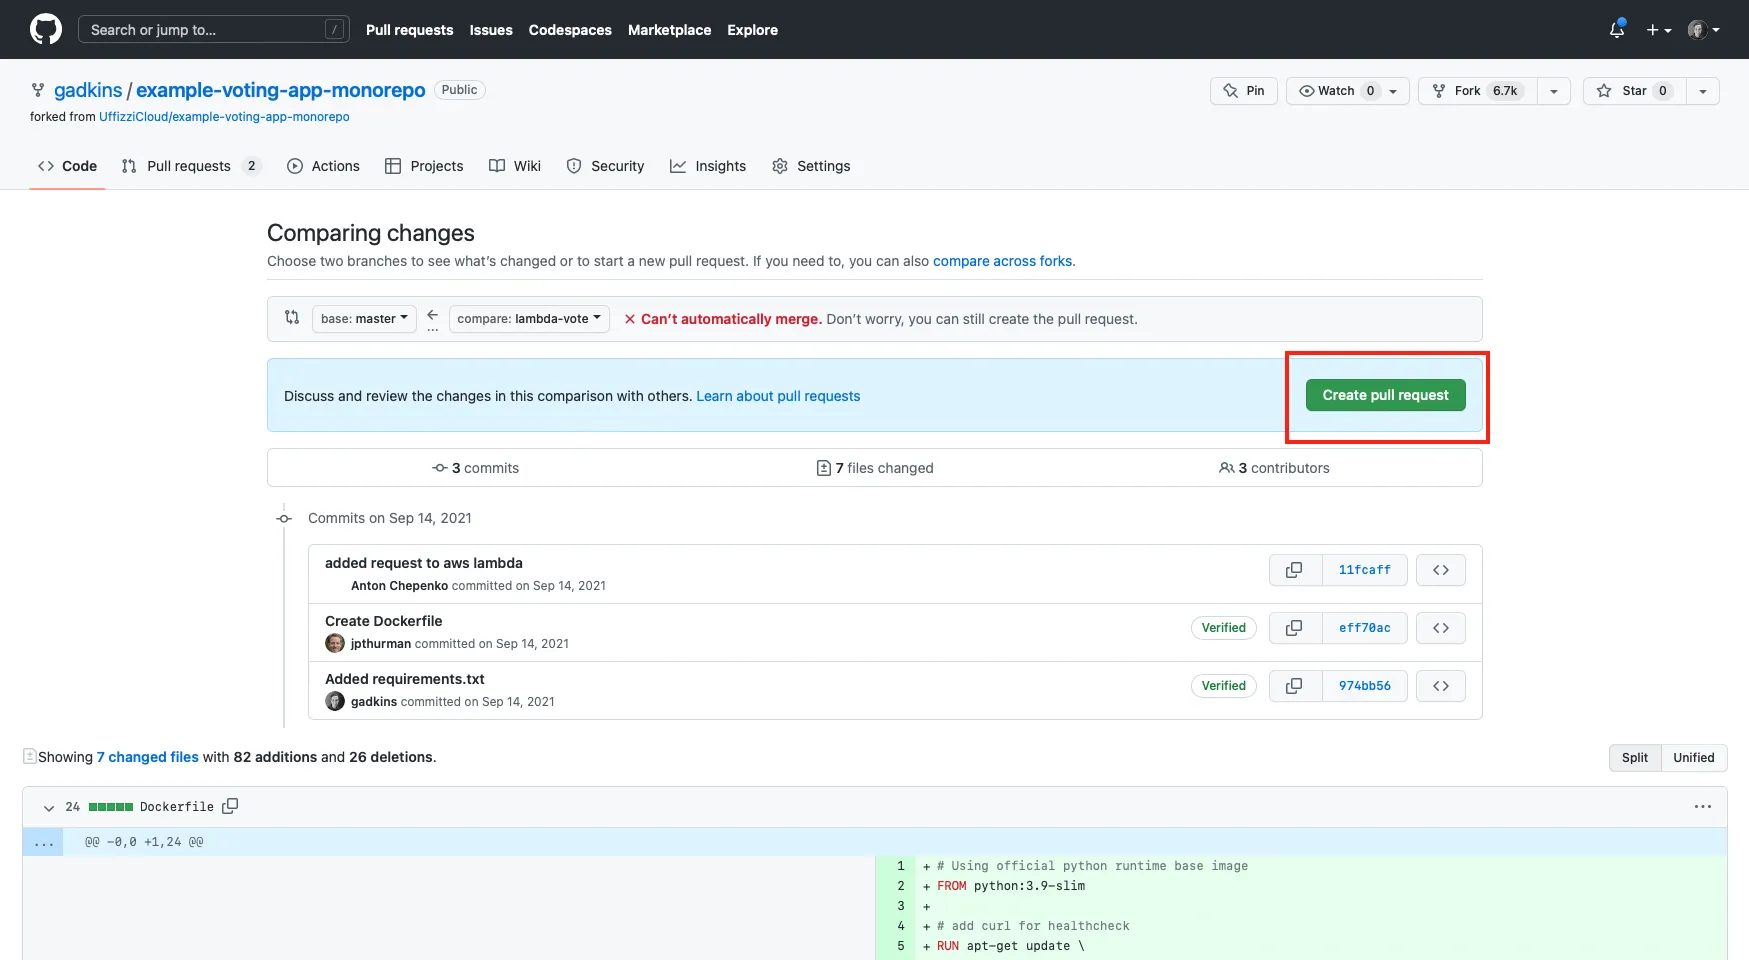Open the Pull requests repository tab
This screenshot has width=1749, height=960.
189,166
